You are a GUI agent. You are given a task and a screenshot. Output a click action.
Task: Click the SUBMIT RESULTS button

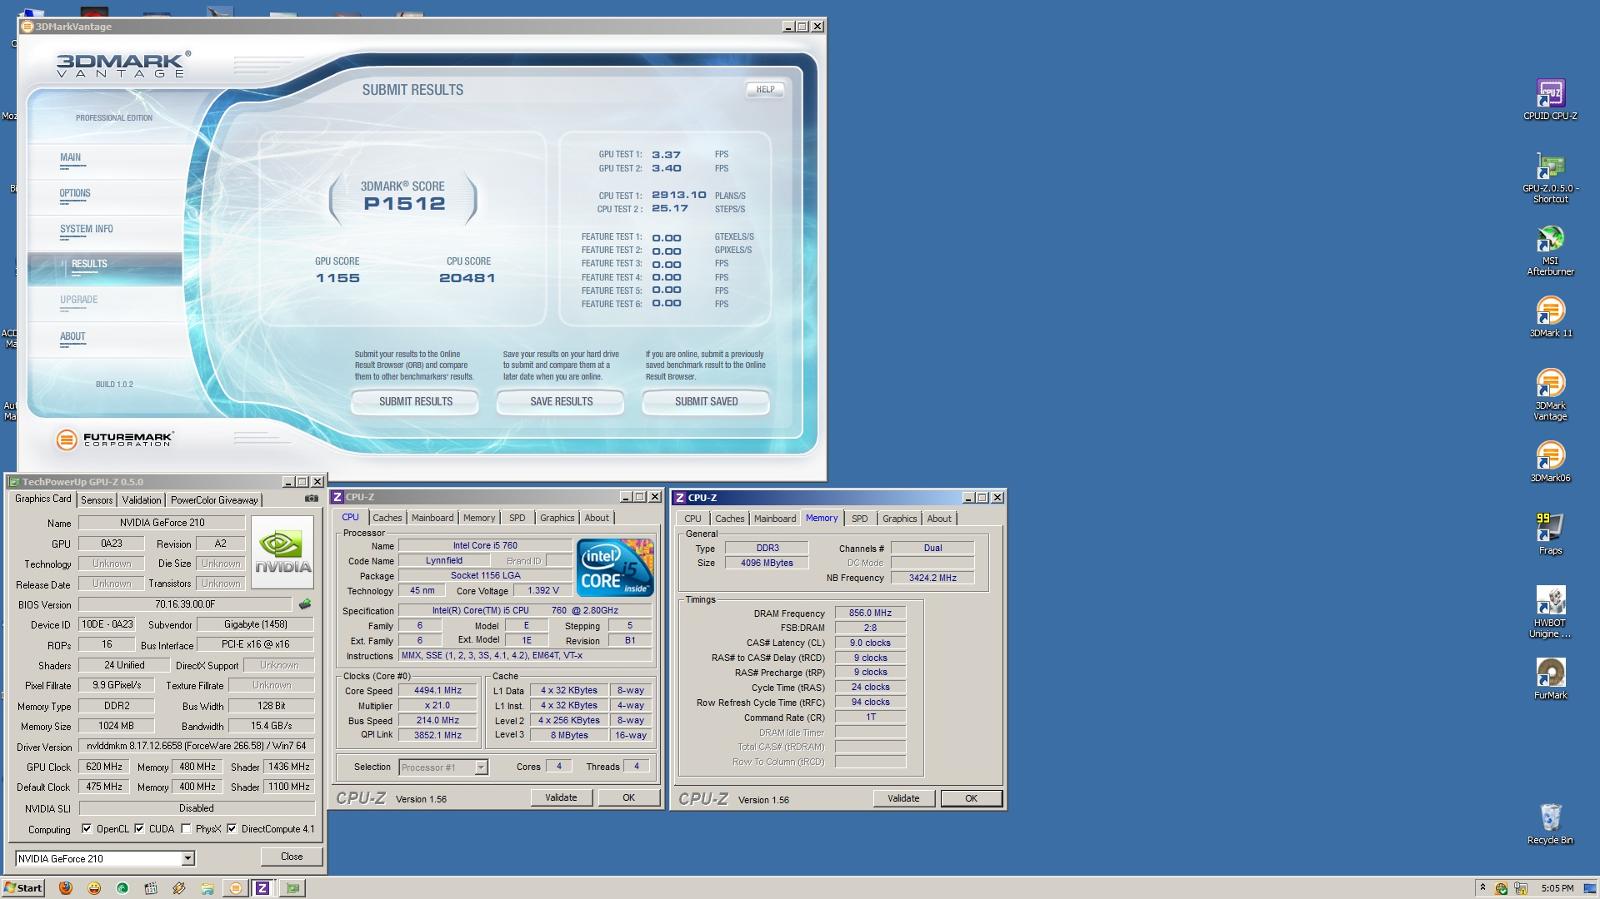click(415, 402)
